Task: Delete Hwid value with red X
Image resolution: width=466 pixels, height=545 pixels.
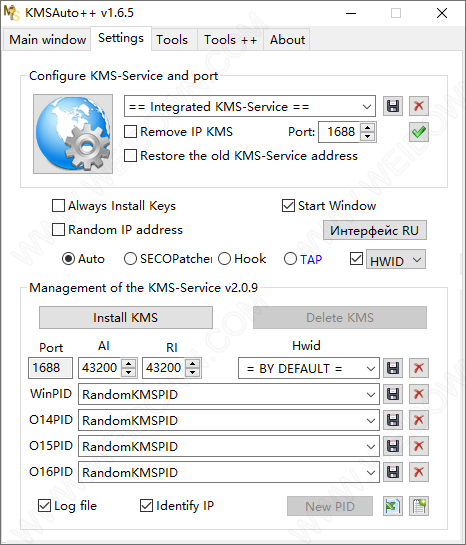Action: point(419,368)
